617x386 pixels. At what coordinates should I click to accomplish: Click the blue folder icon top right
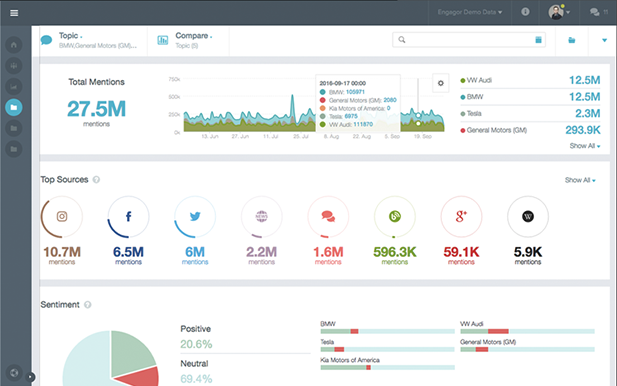tap(572, 40)
